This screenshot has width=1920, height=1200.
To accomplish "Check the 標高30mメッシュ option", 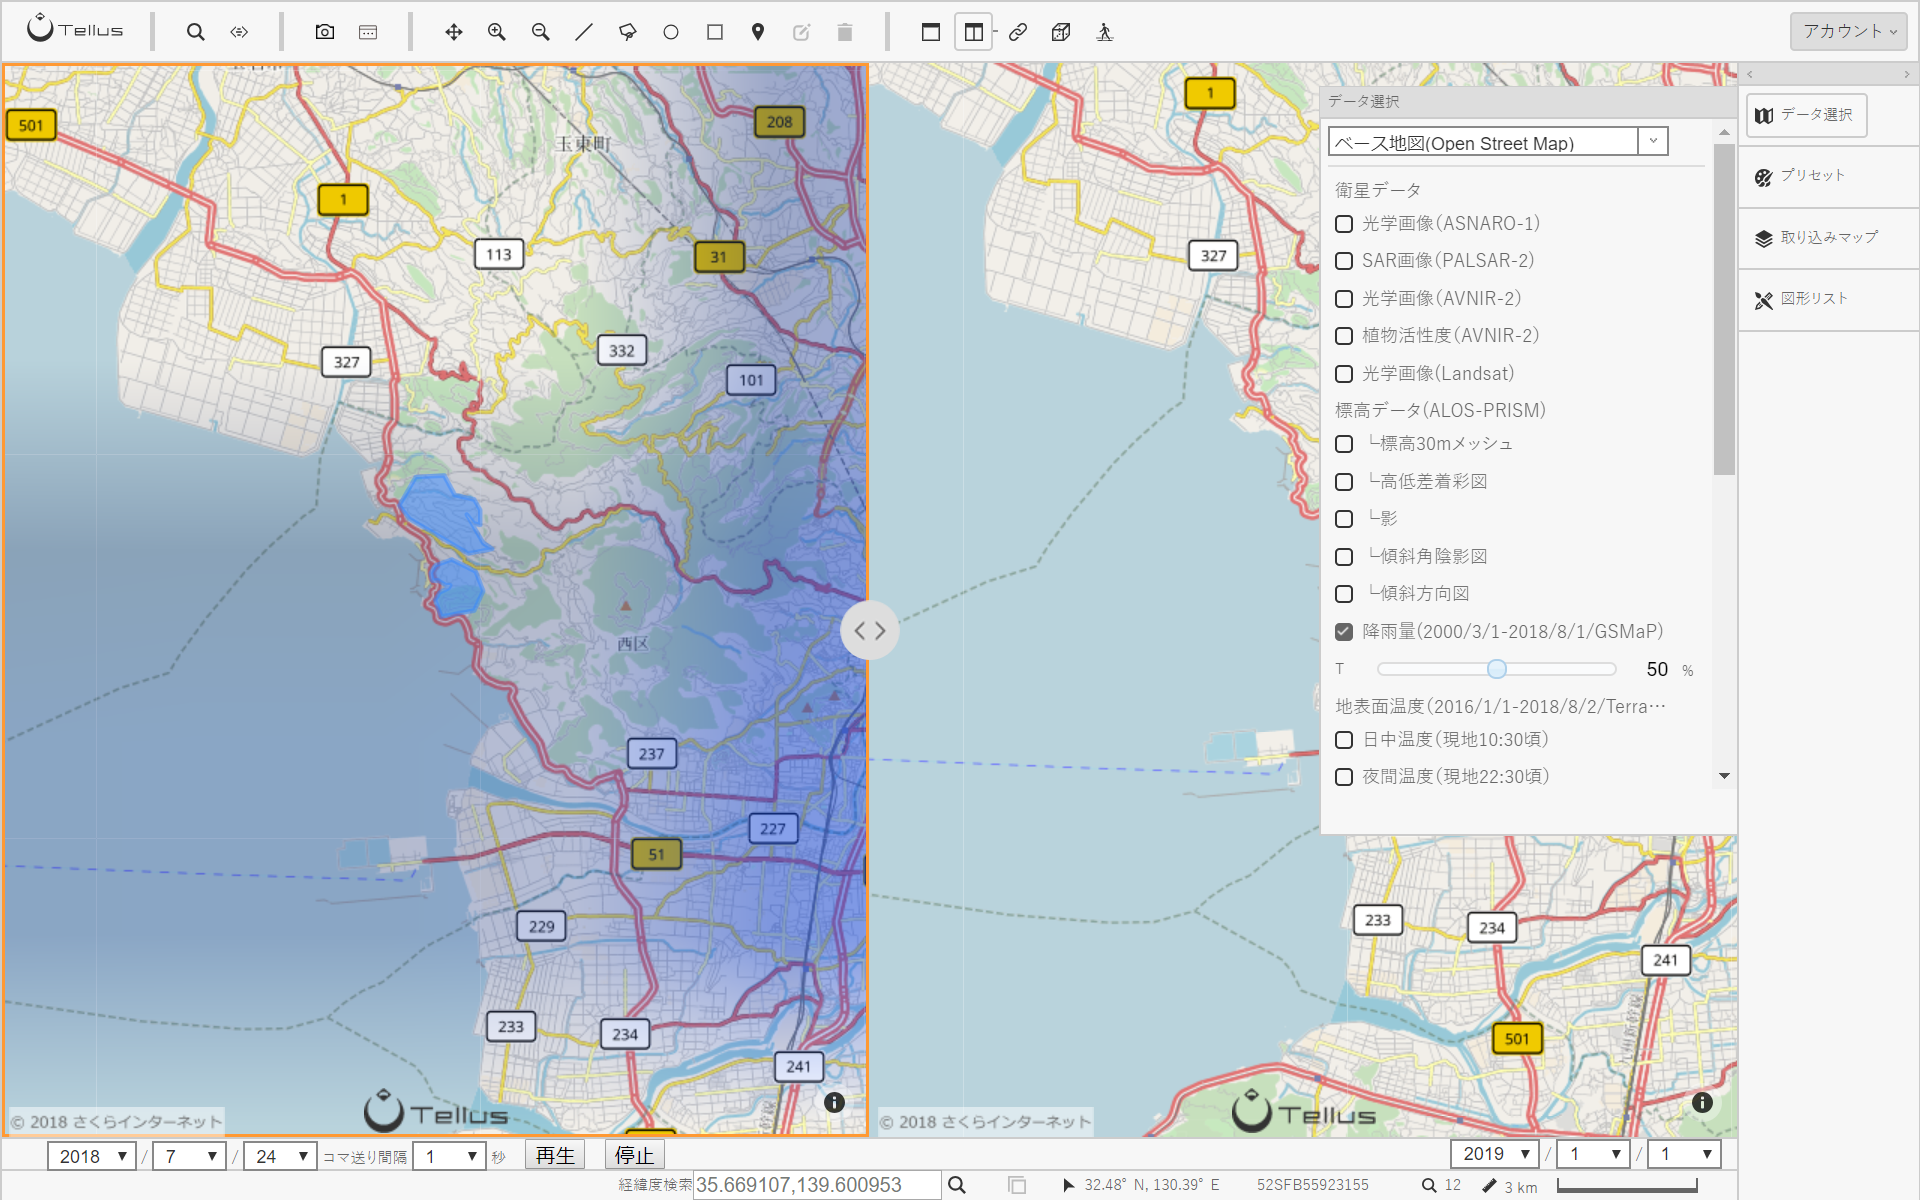I will [x=1344, y=444].
